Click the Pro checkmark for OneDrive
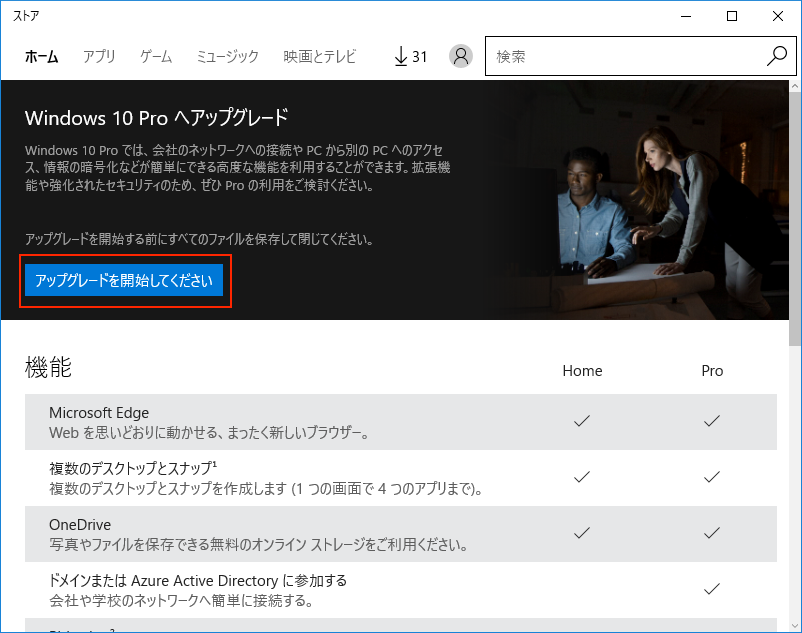 coord(712,534)
